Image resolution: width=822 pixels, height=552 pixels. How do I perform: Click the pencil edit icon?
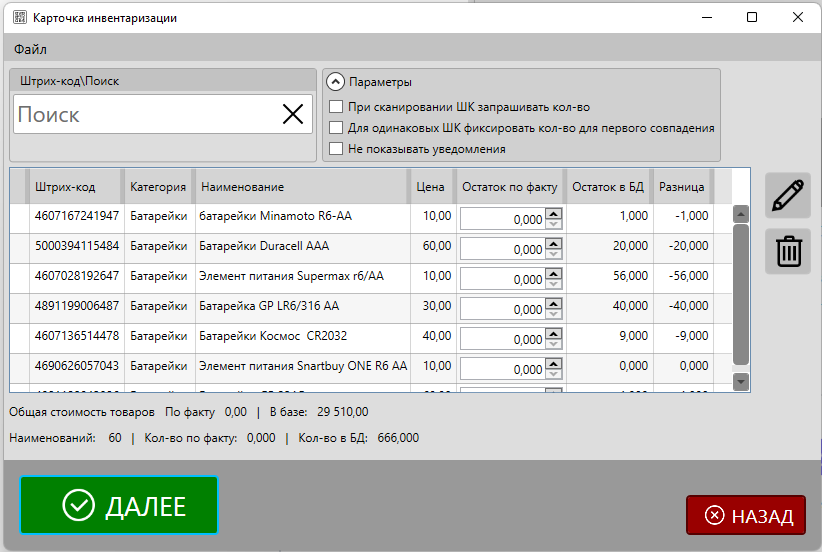click(x=788, y=195)
